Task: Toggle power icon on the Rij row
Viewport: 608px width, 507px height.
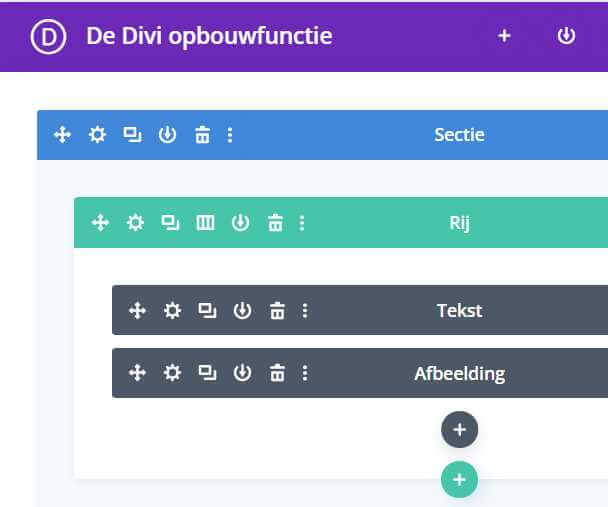Action: click(x=240, y=222)
